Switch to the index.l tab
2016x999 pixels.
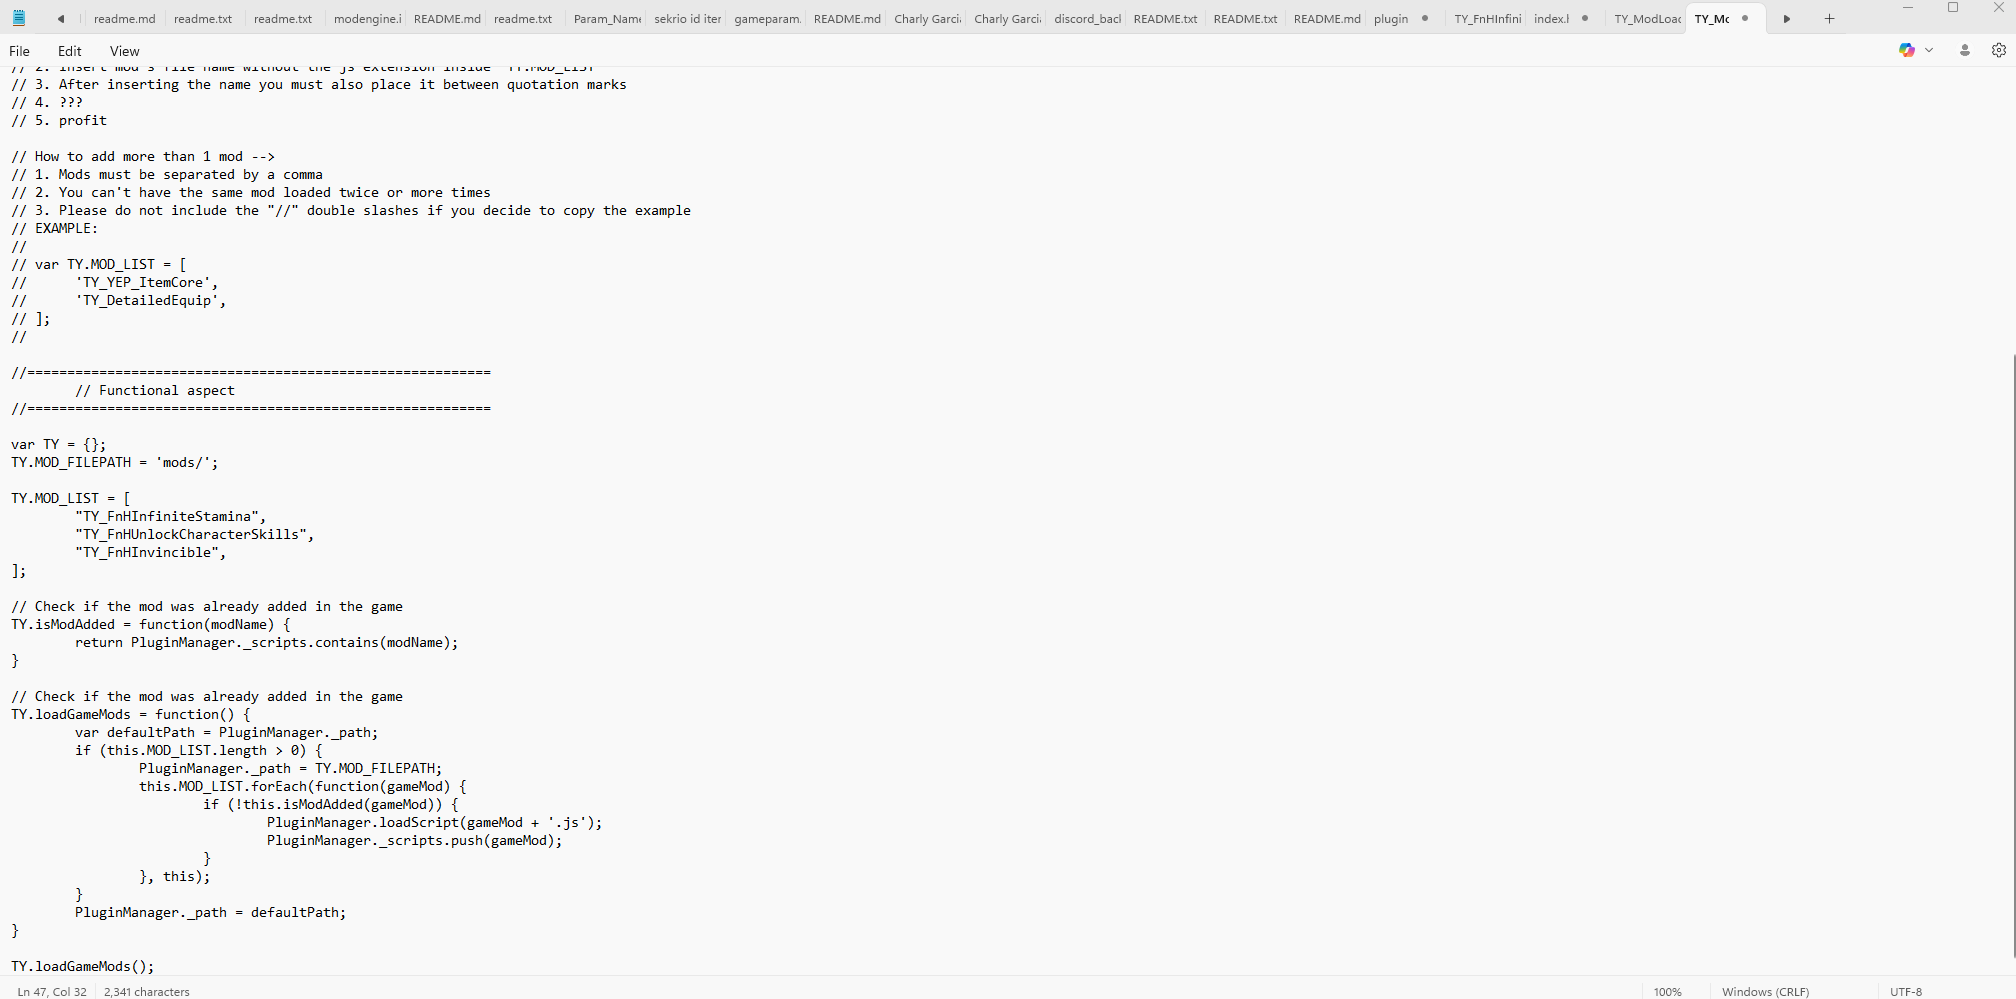click(x=1551, y=19)
